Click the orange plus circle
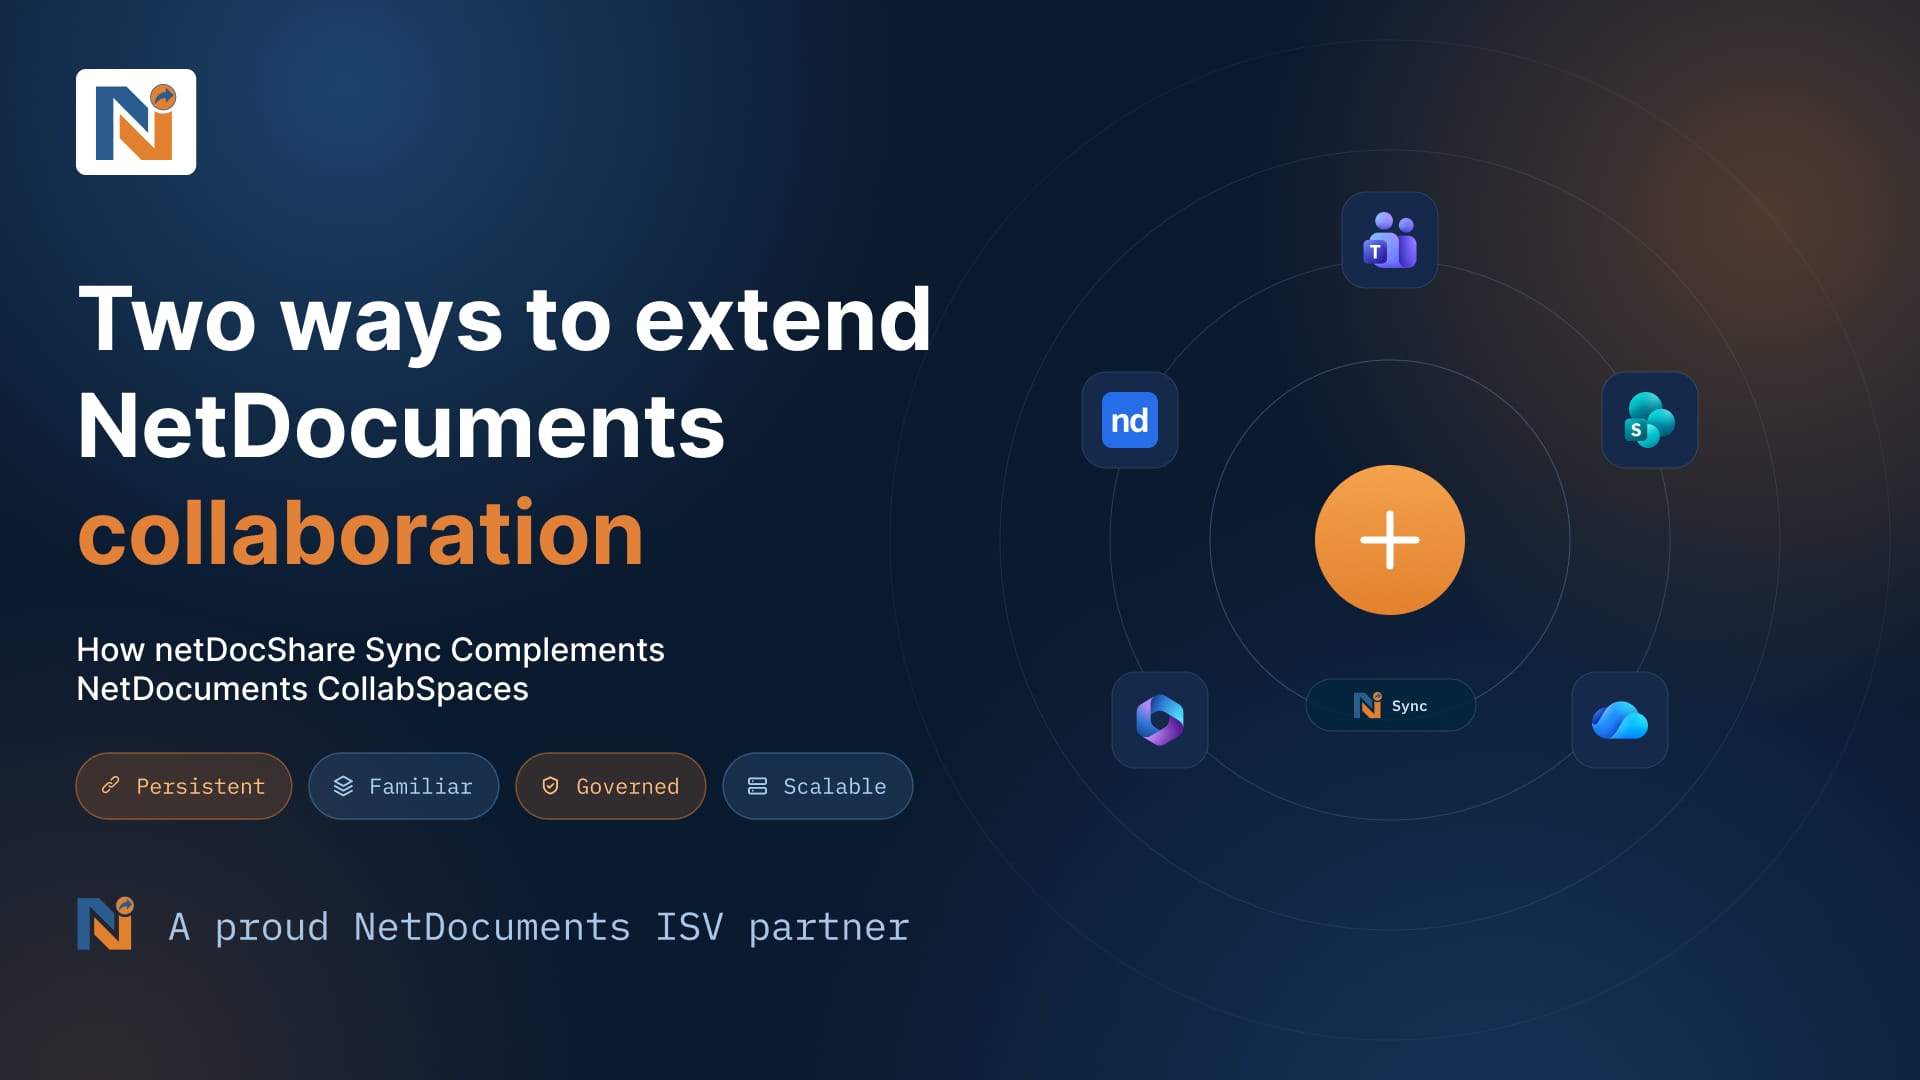 point(1390,540)
